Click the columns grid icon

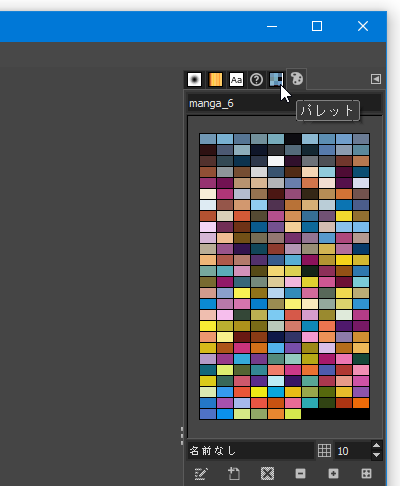pyautogui.click(x=324, y=451)
